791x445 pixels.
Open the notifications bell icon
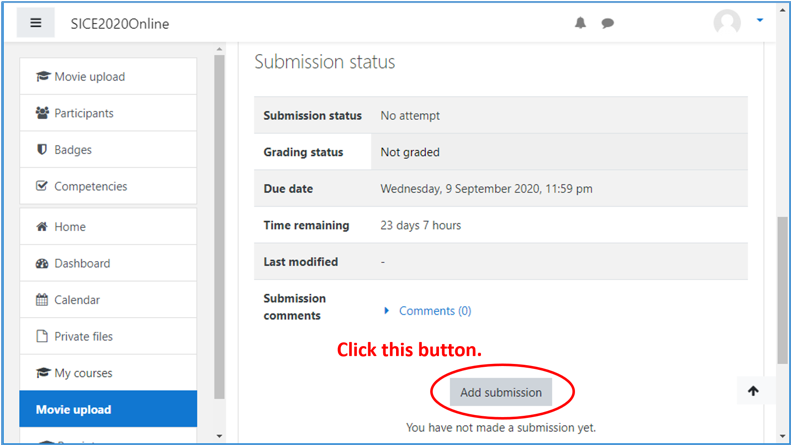pos(580,23)
